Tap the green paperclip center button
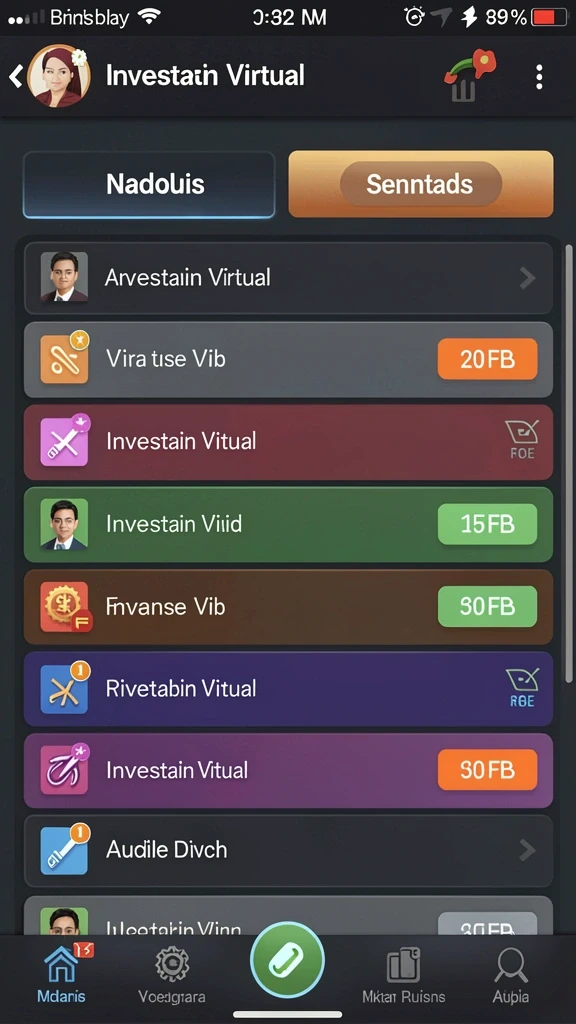Screen dimensions: 576x1024 [287, 960]
